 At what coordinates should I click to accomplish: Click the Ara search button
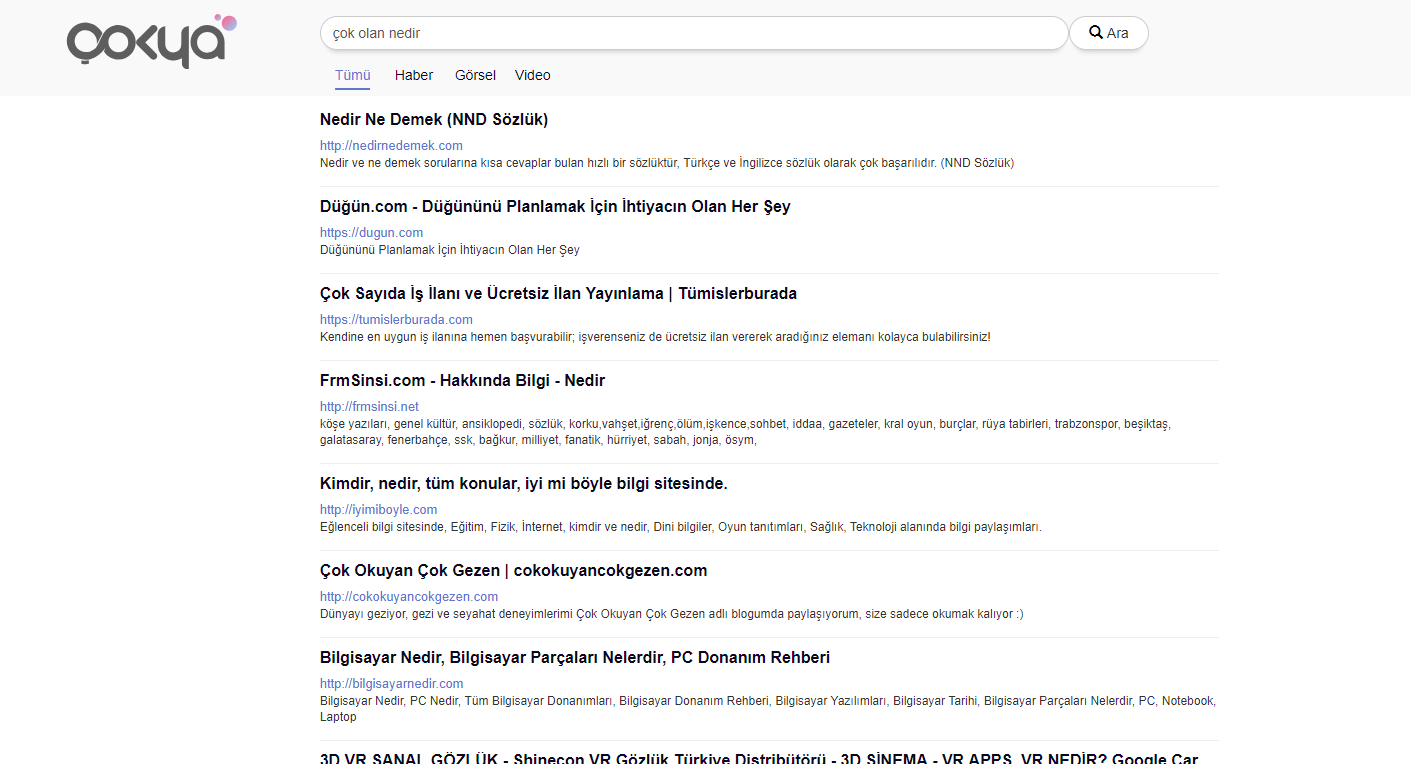tap(1109, 33)
